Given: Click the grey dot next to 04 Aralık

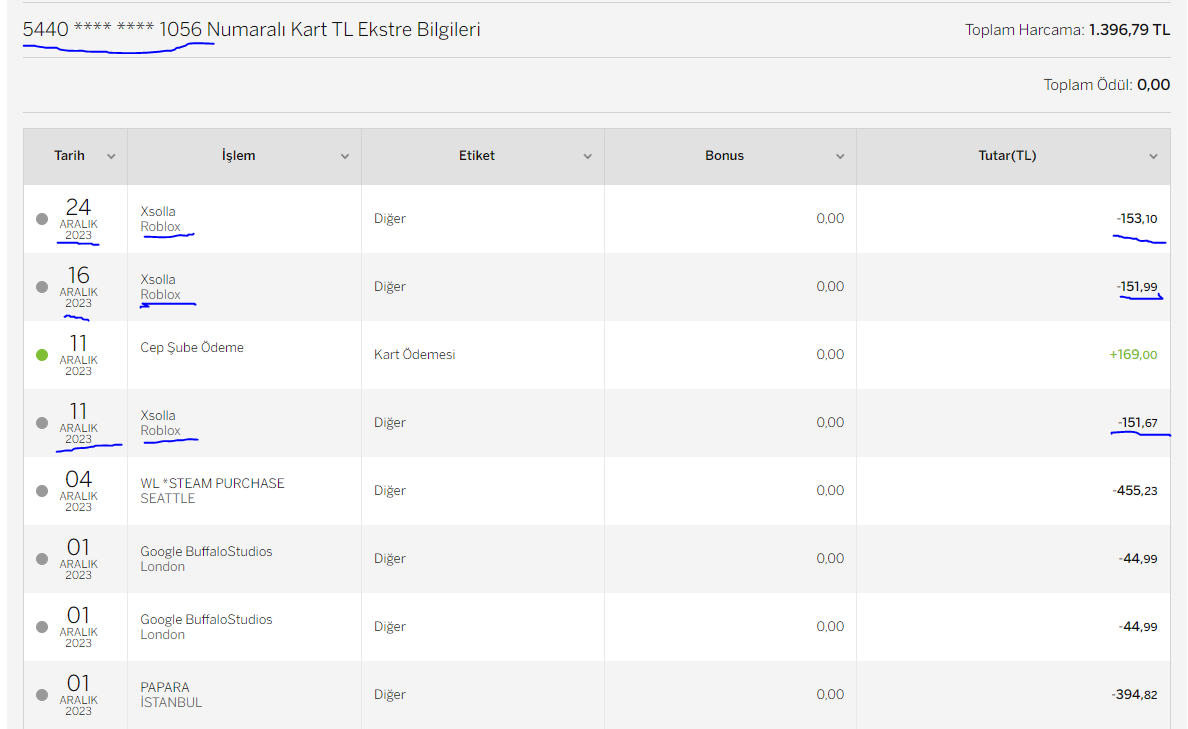Looking at the screenshot, I should (42, 491).
